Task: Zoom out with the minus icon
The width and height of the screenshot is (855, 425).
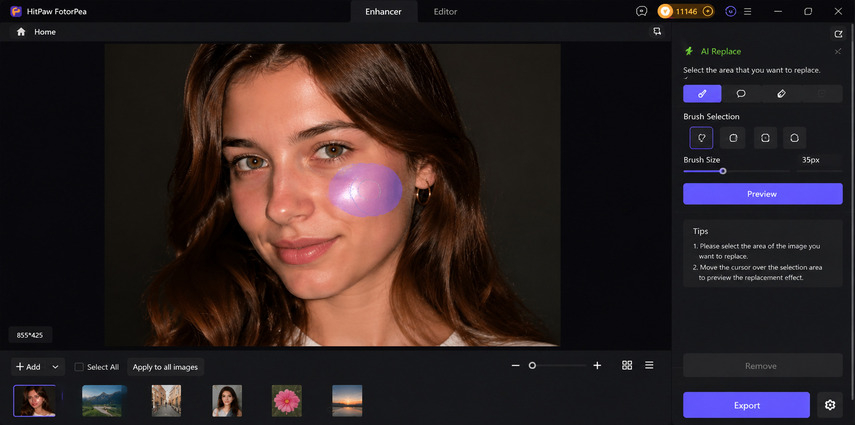Action: click(515, 366)
